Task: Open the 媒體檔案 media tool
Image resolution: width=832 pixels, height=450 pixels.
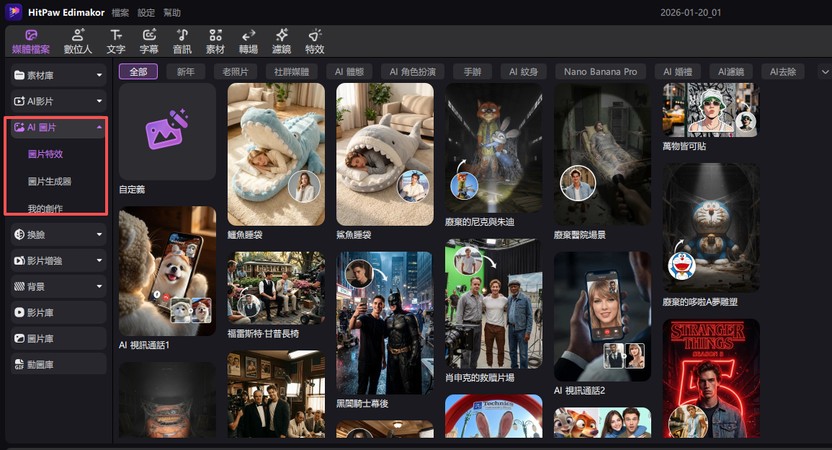Action: pyautogui.click(x=31, y=41)
